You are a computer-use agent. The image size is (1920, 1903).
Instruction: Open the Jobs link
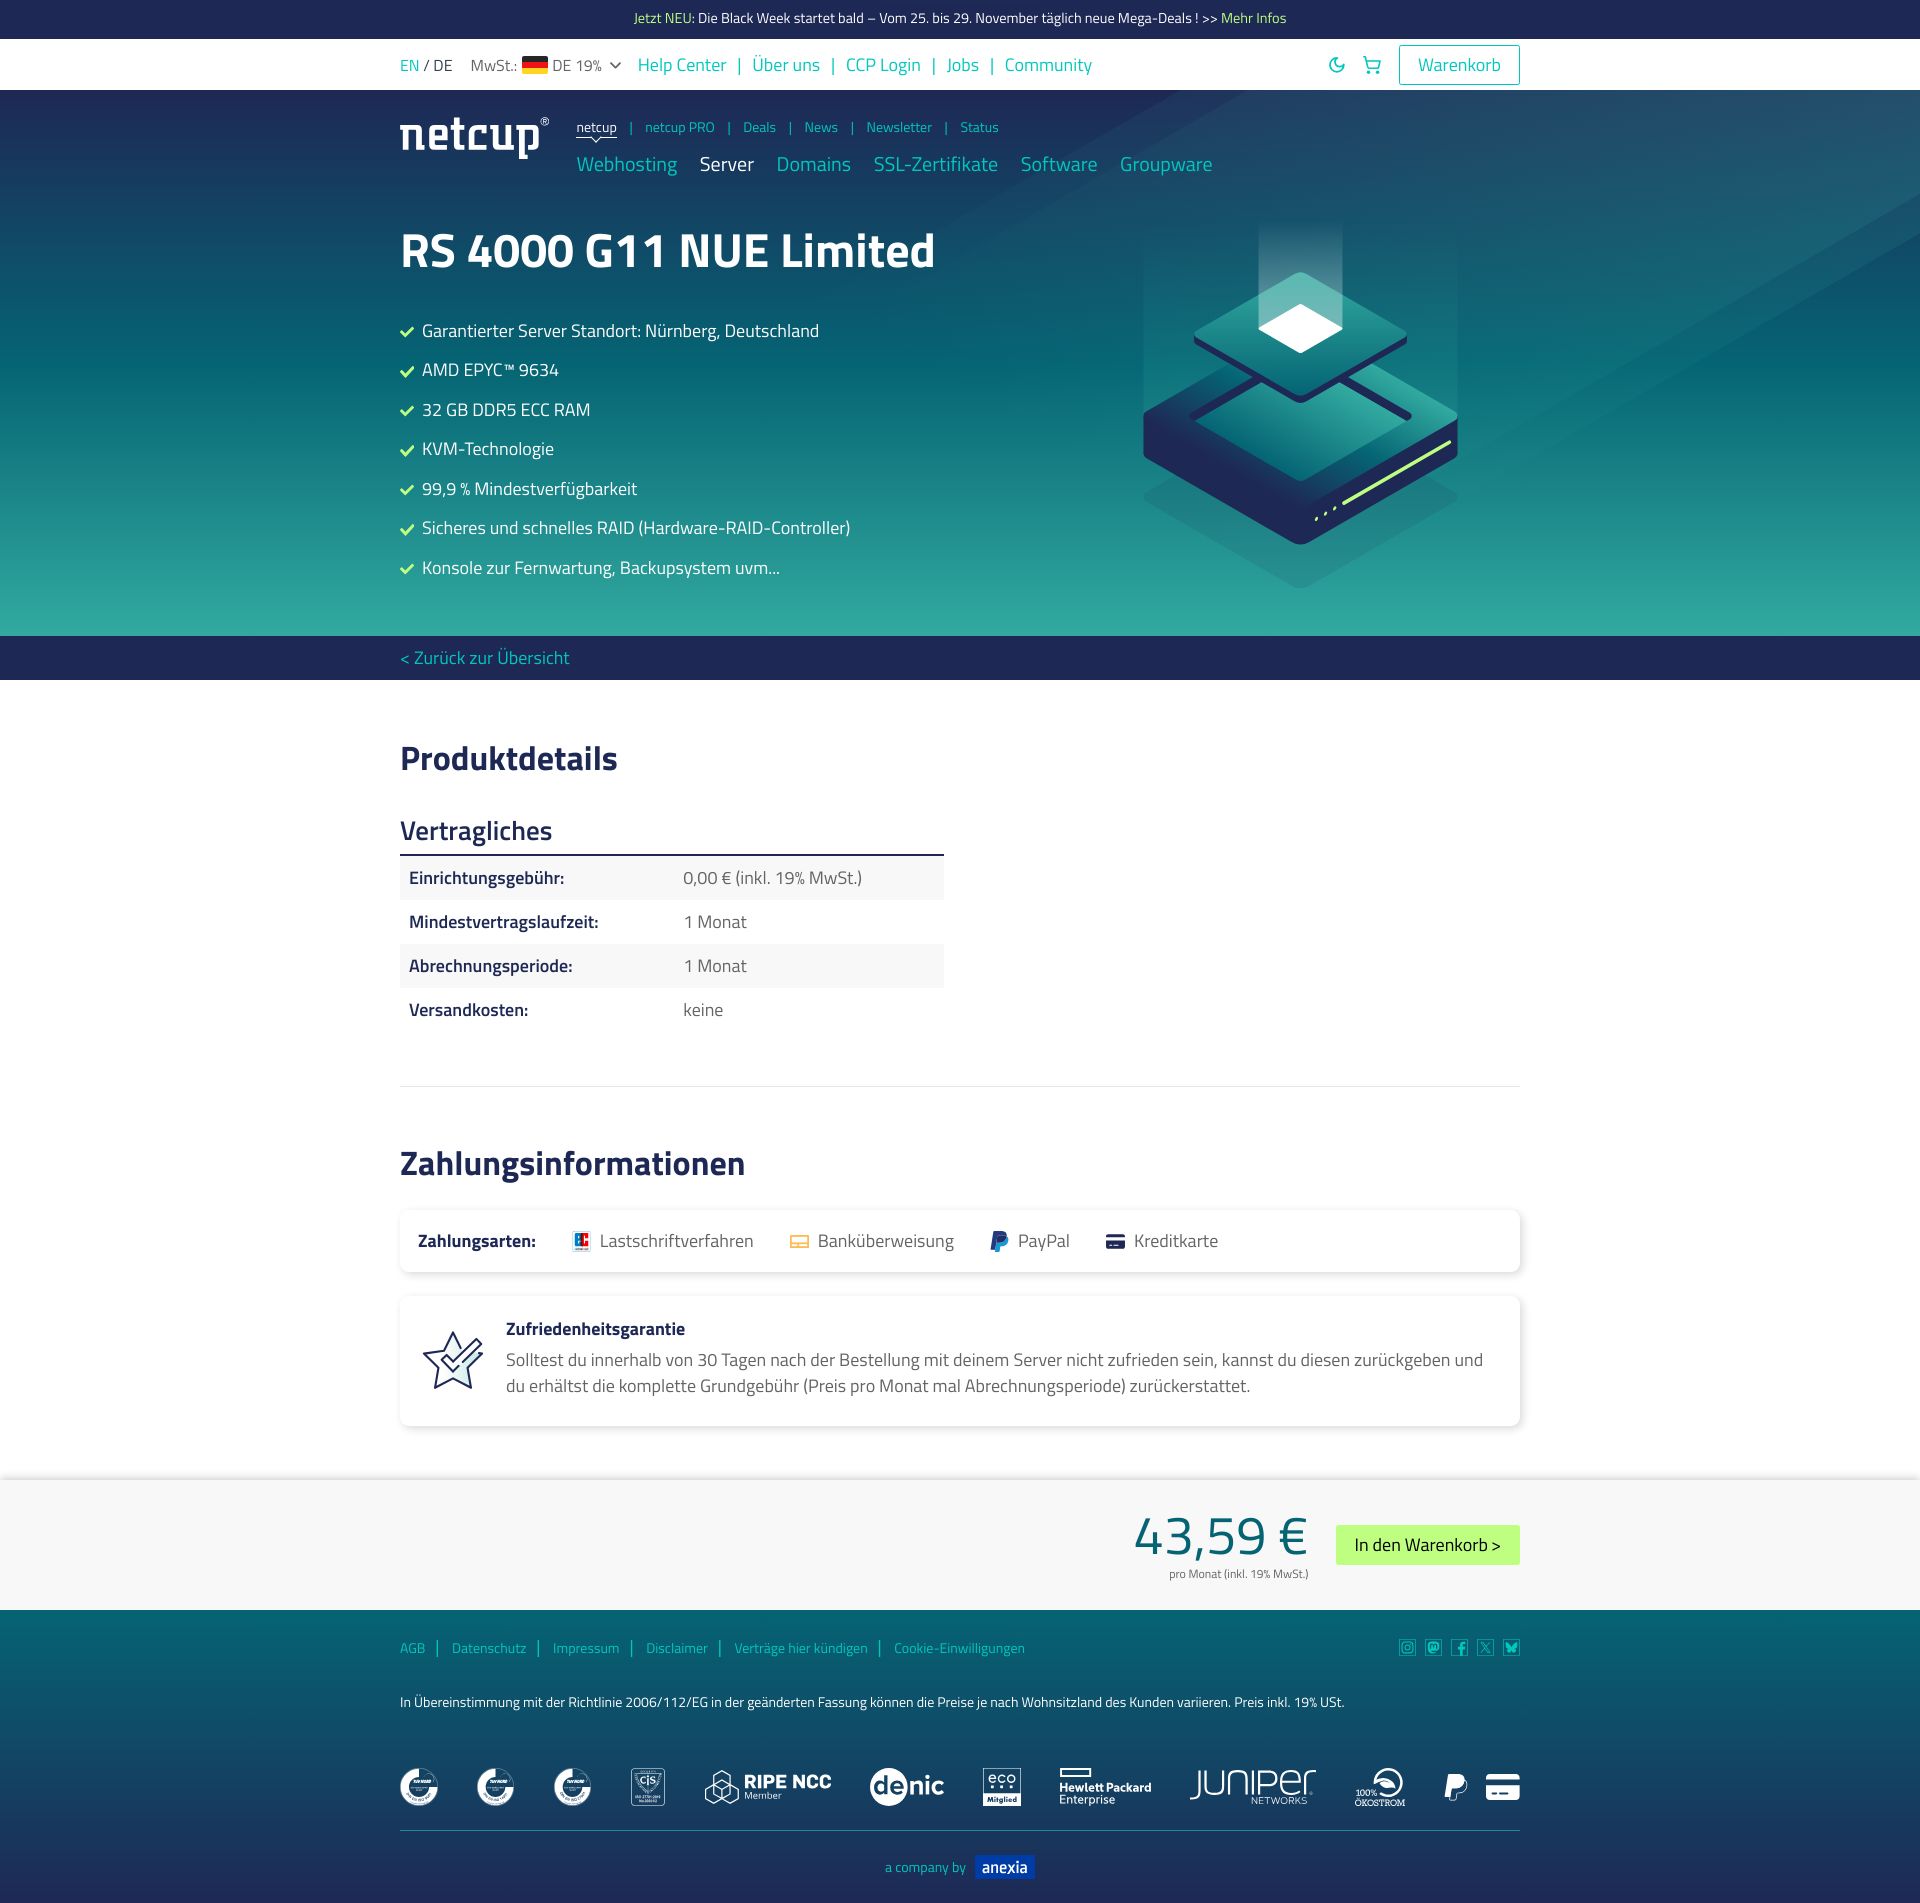pyautogui.click(x=963, y=65)
